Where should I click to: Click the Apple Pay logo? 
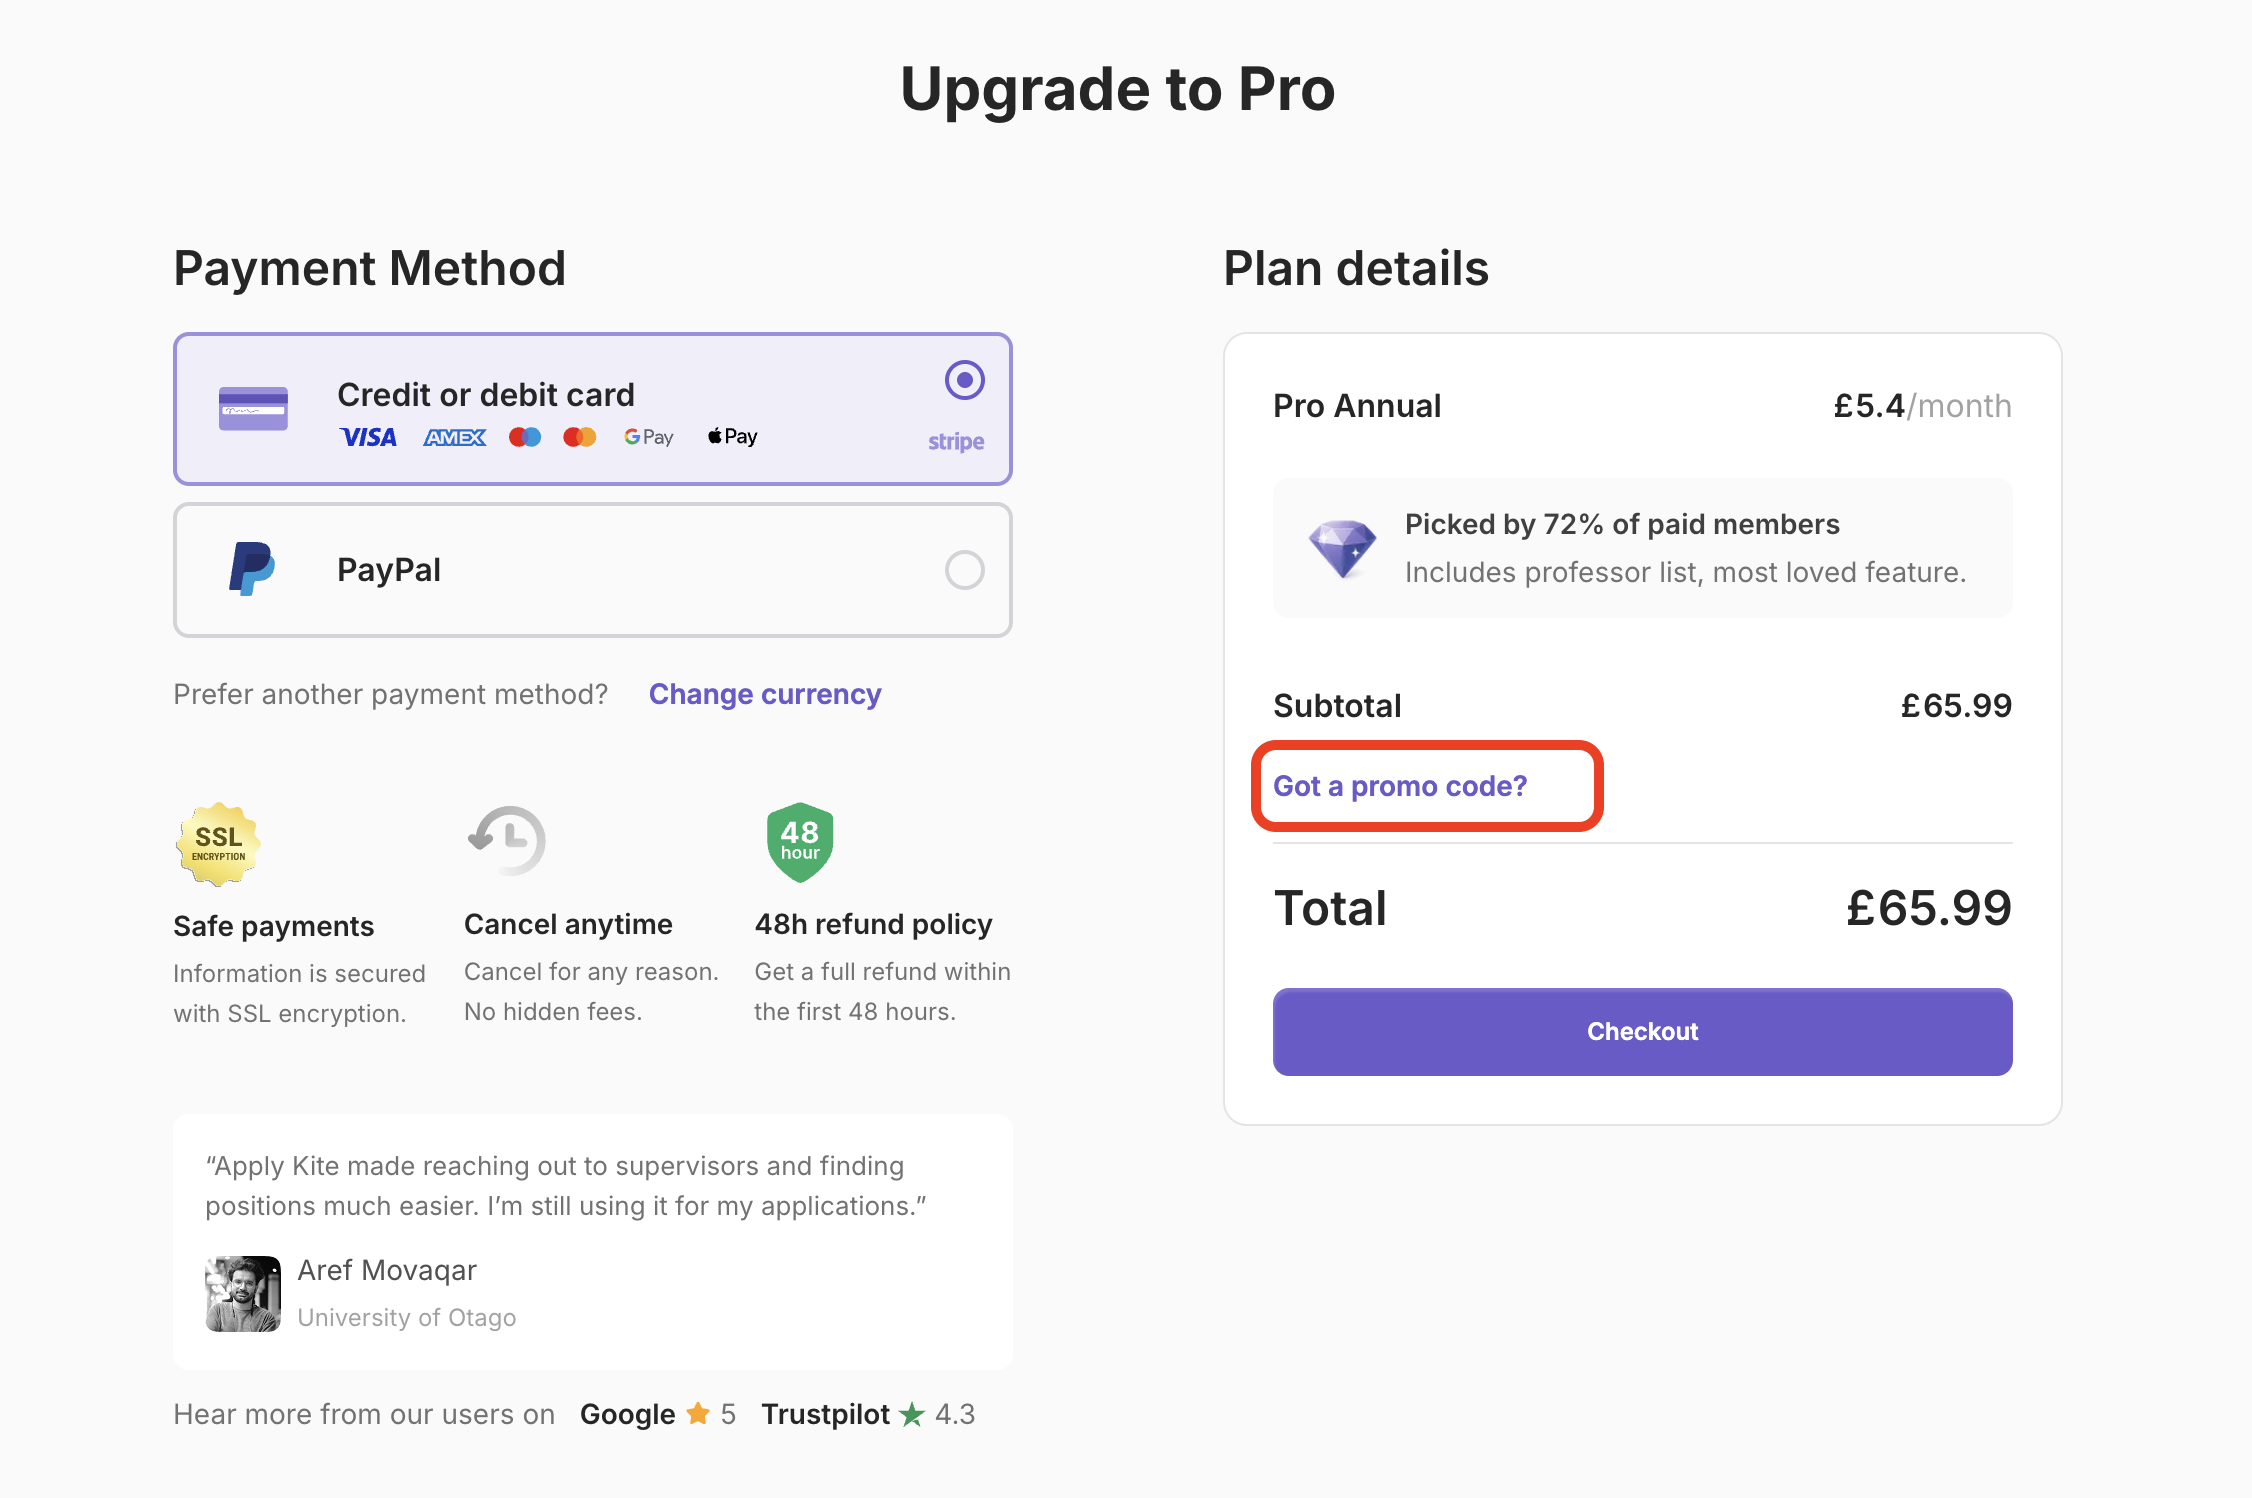coord(732,436)
